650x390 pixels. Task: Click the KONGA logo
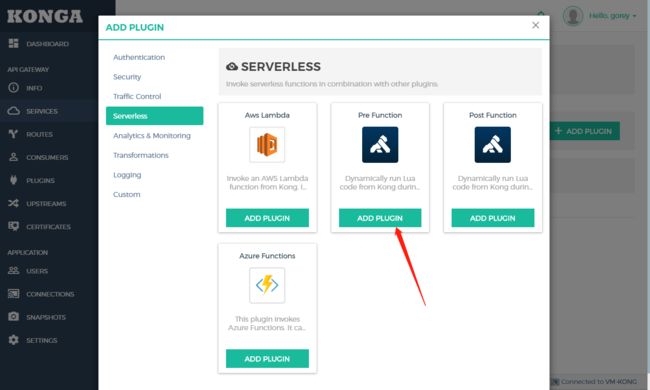point(45,16)
